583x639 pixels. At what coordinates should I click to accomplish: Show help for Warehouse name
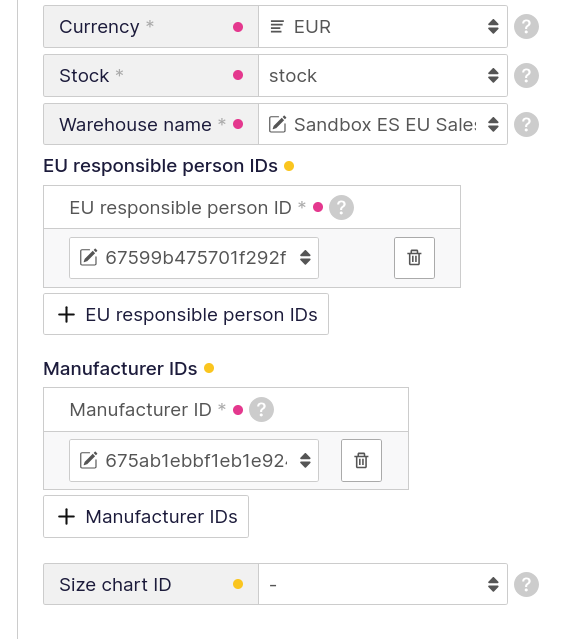click(526, 124)
